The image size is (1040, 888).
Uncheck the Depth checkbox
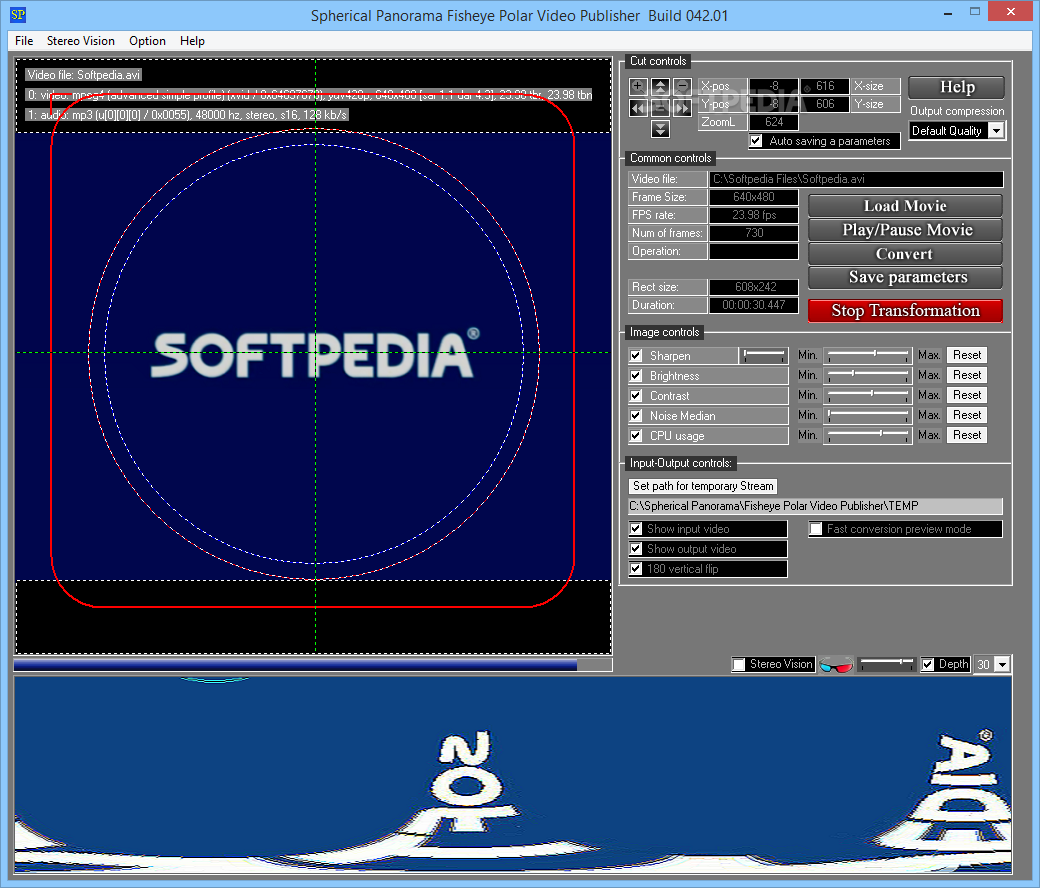coord(928,665)
